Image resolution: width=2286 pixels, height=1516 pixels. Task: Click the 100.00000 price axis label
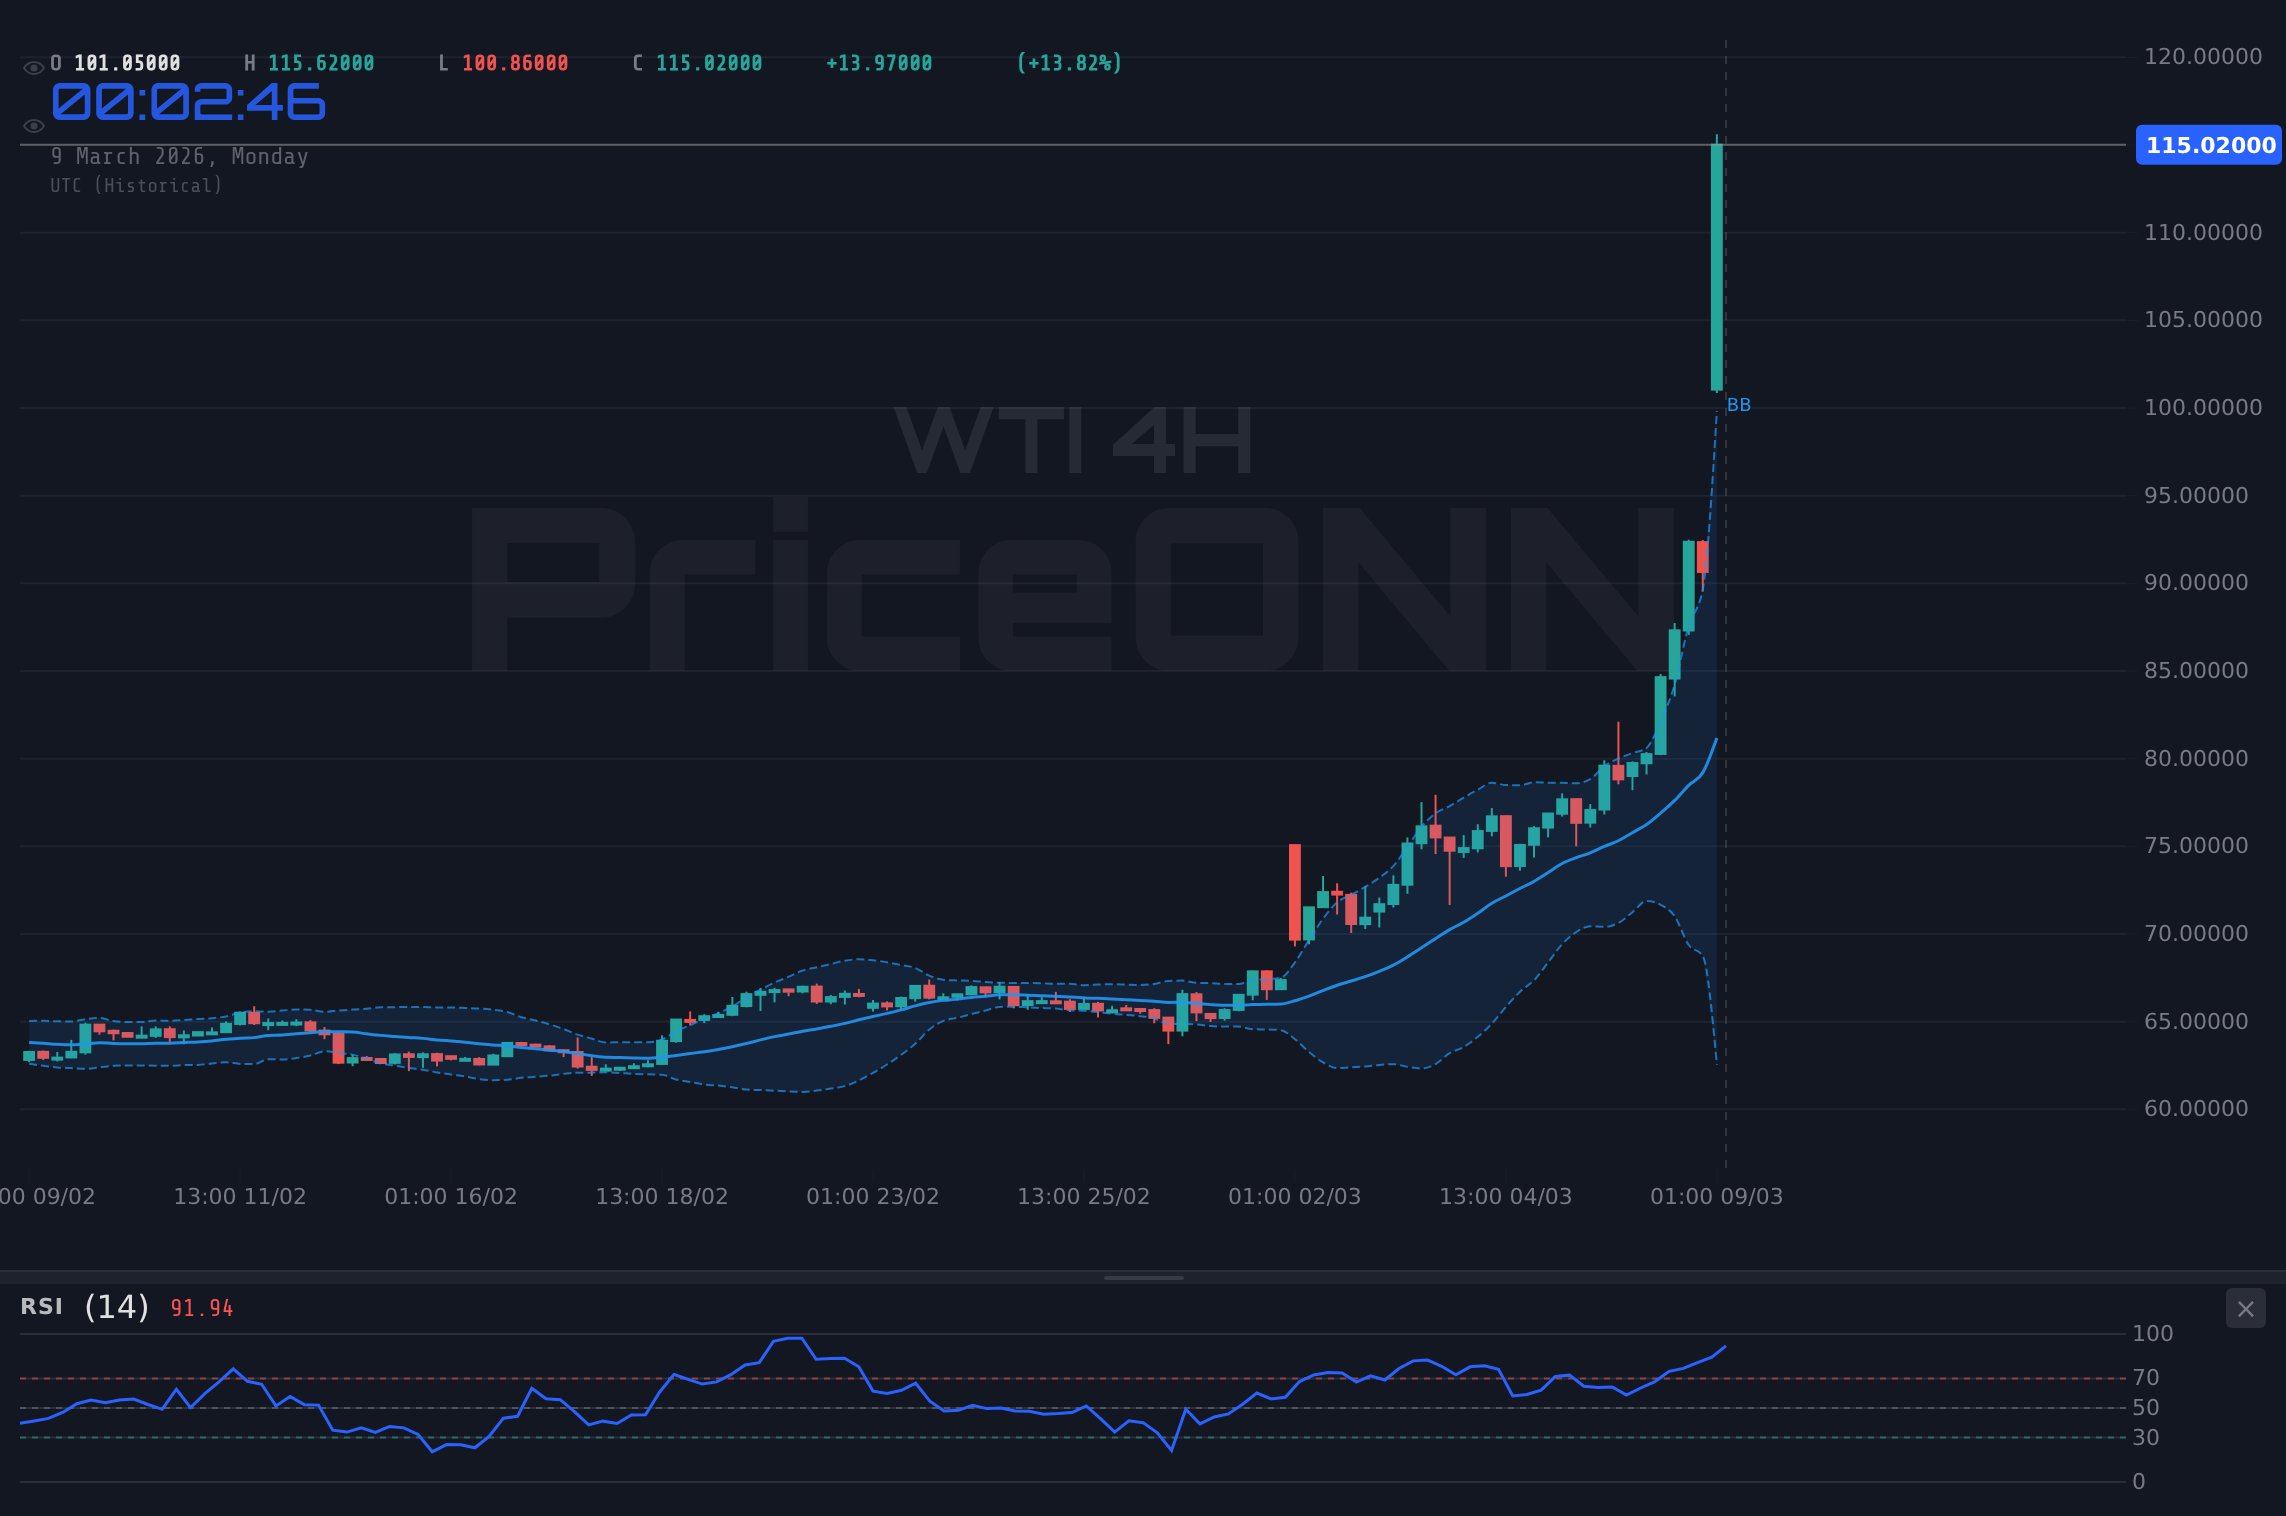point(2203,408)
